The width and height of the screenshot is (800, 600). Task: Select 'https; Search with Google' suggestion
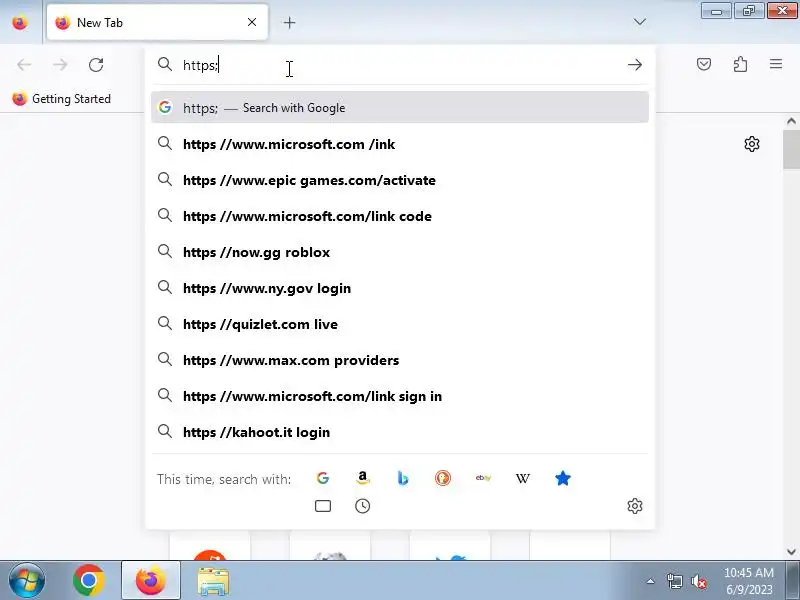click(399, 108)
